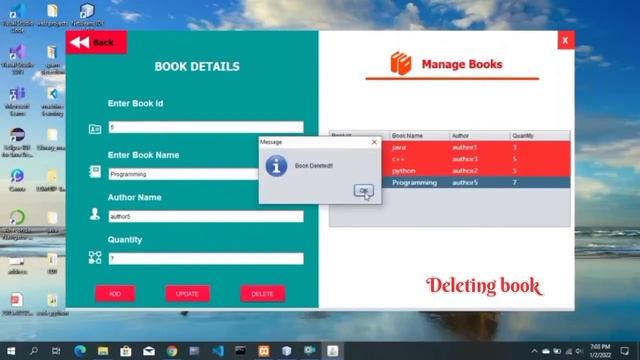Go Back using the red rewind button
This screenshot has height=360, width=640.
pos(97,42)
